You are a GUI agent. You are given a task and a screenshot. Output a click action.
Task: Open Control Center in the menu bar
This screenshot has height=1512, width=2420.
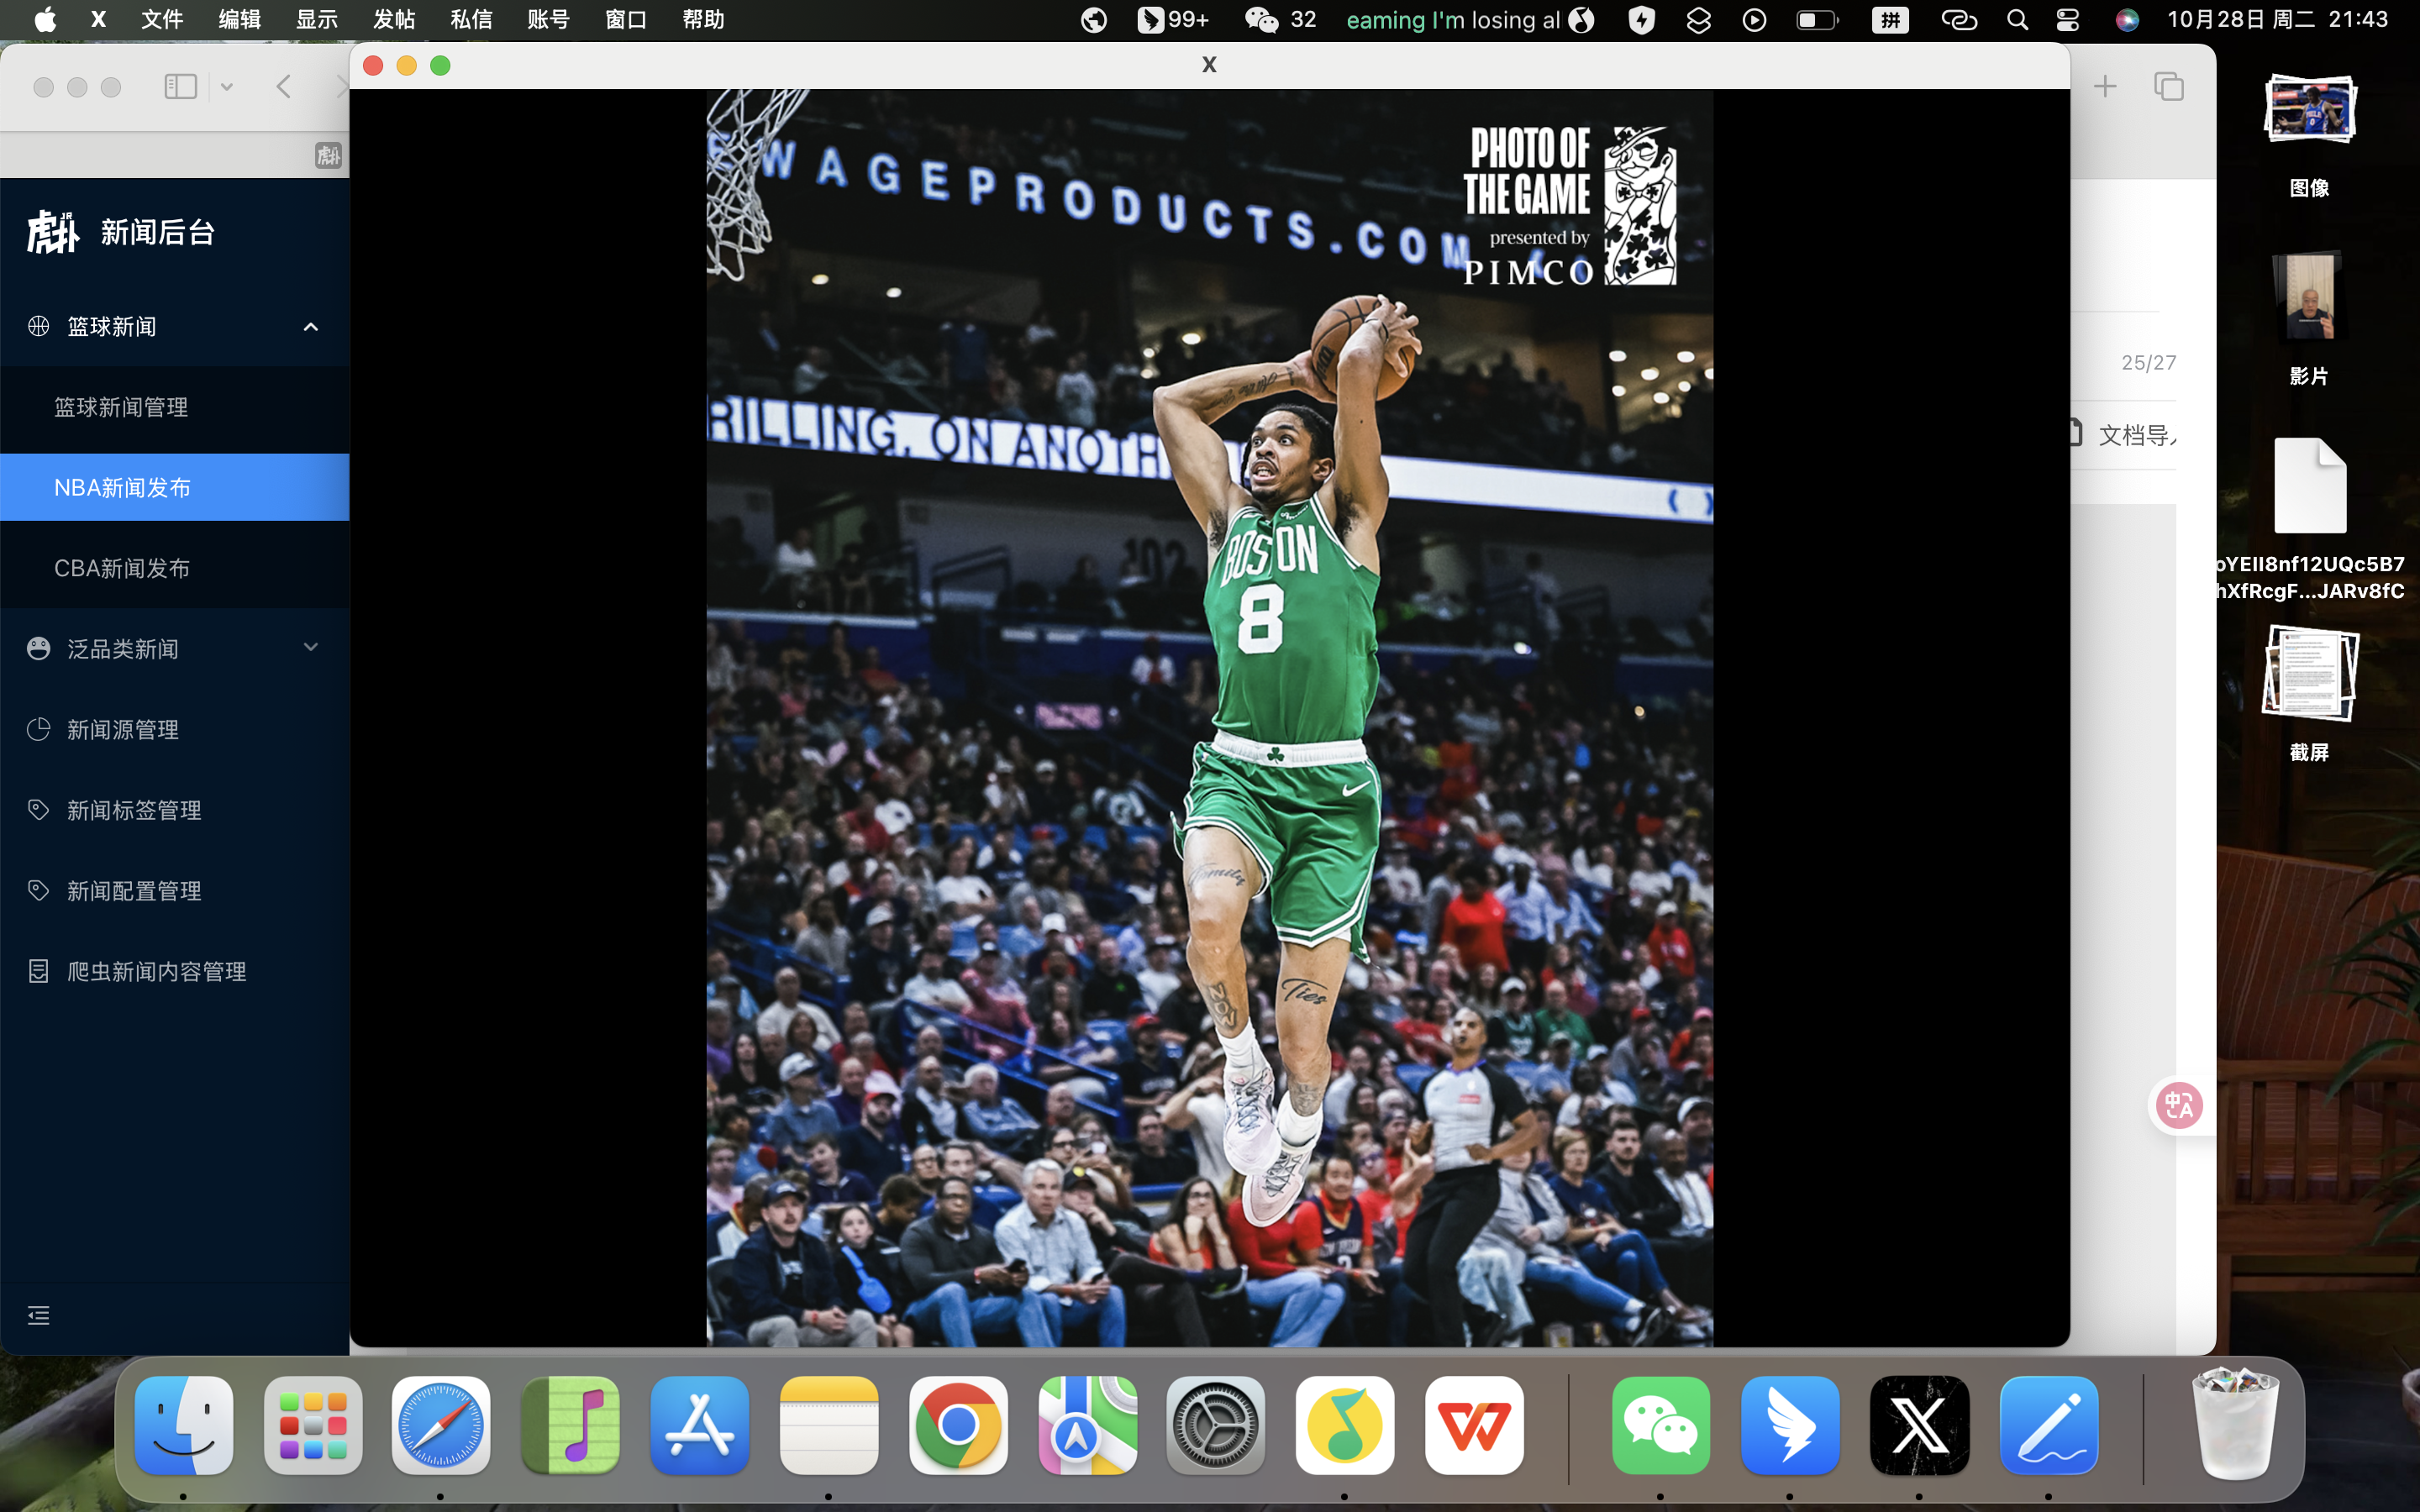coord(2067,20)
